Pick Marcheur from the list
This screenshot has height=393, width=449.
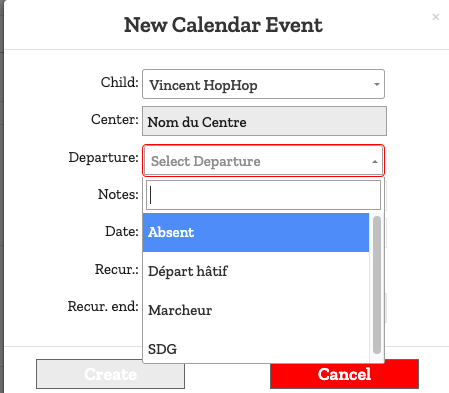point(256,310)
